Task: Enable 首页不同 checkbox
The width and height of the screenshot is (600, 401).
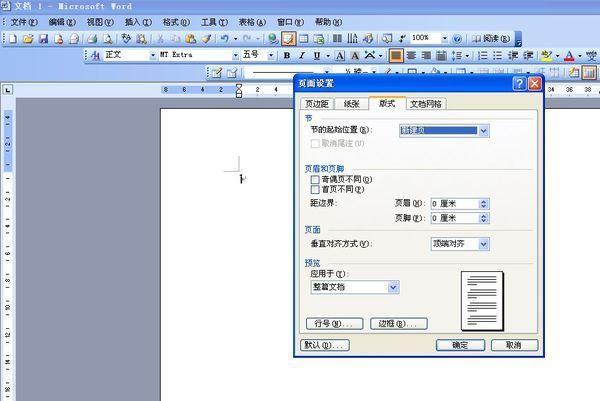Action: click(x=316, y=189)
